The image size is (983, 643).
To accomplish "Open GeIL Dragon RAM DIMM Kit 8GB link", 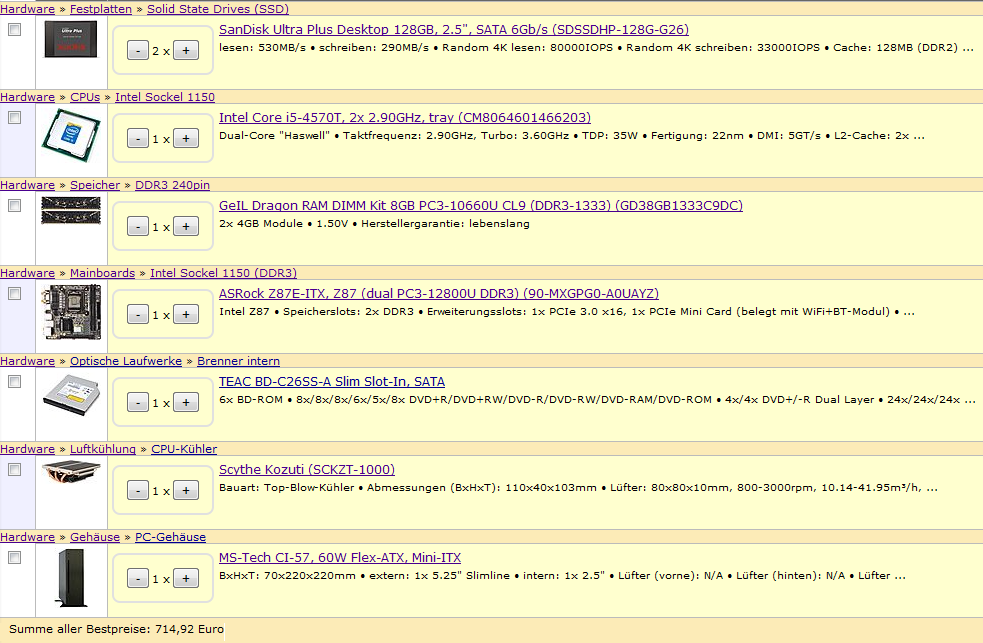I will click(x=481, y=206).
